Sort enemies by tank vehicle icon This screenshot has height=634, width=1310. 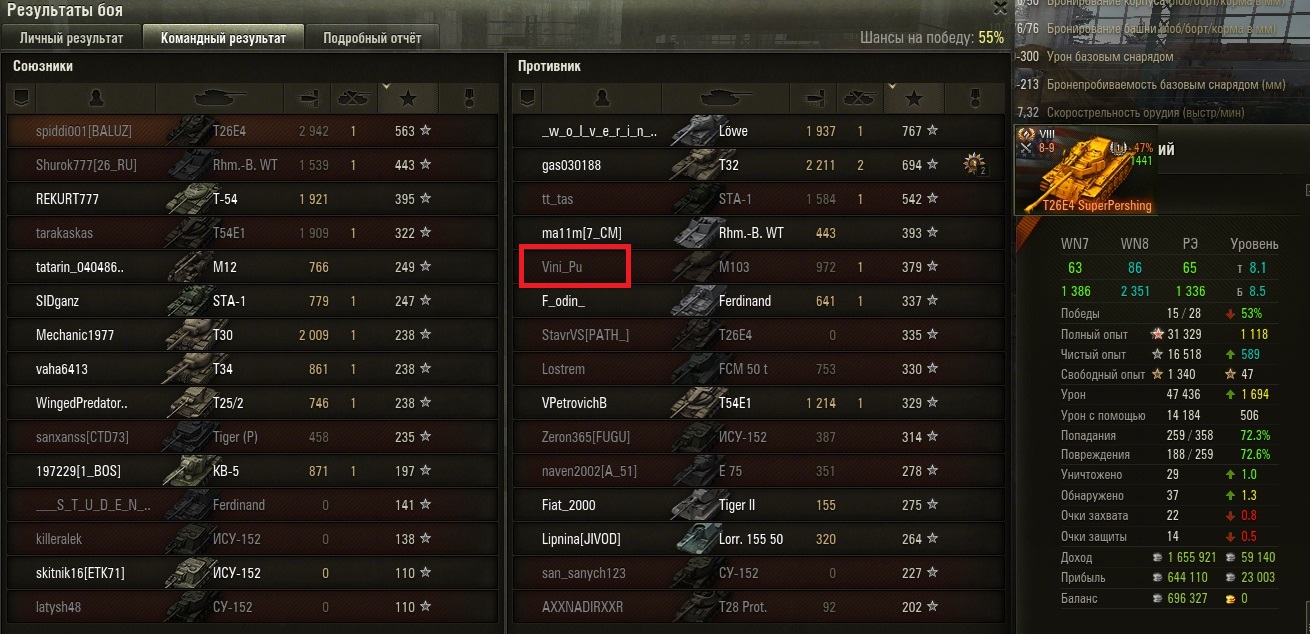(726, 98)
